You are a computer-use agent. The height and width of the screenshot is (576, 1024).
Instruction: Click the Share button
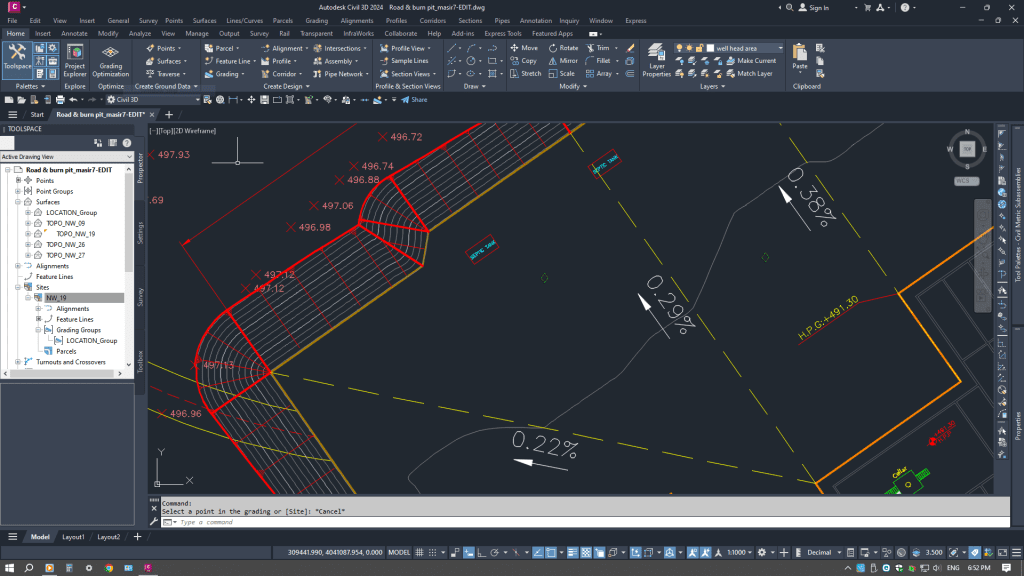[x=414, y=99]
